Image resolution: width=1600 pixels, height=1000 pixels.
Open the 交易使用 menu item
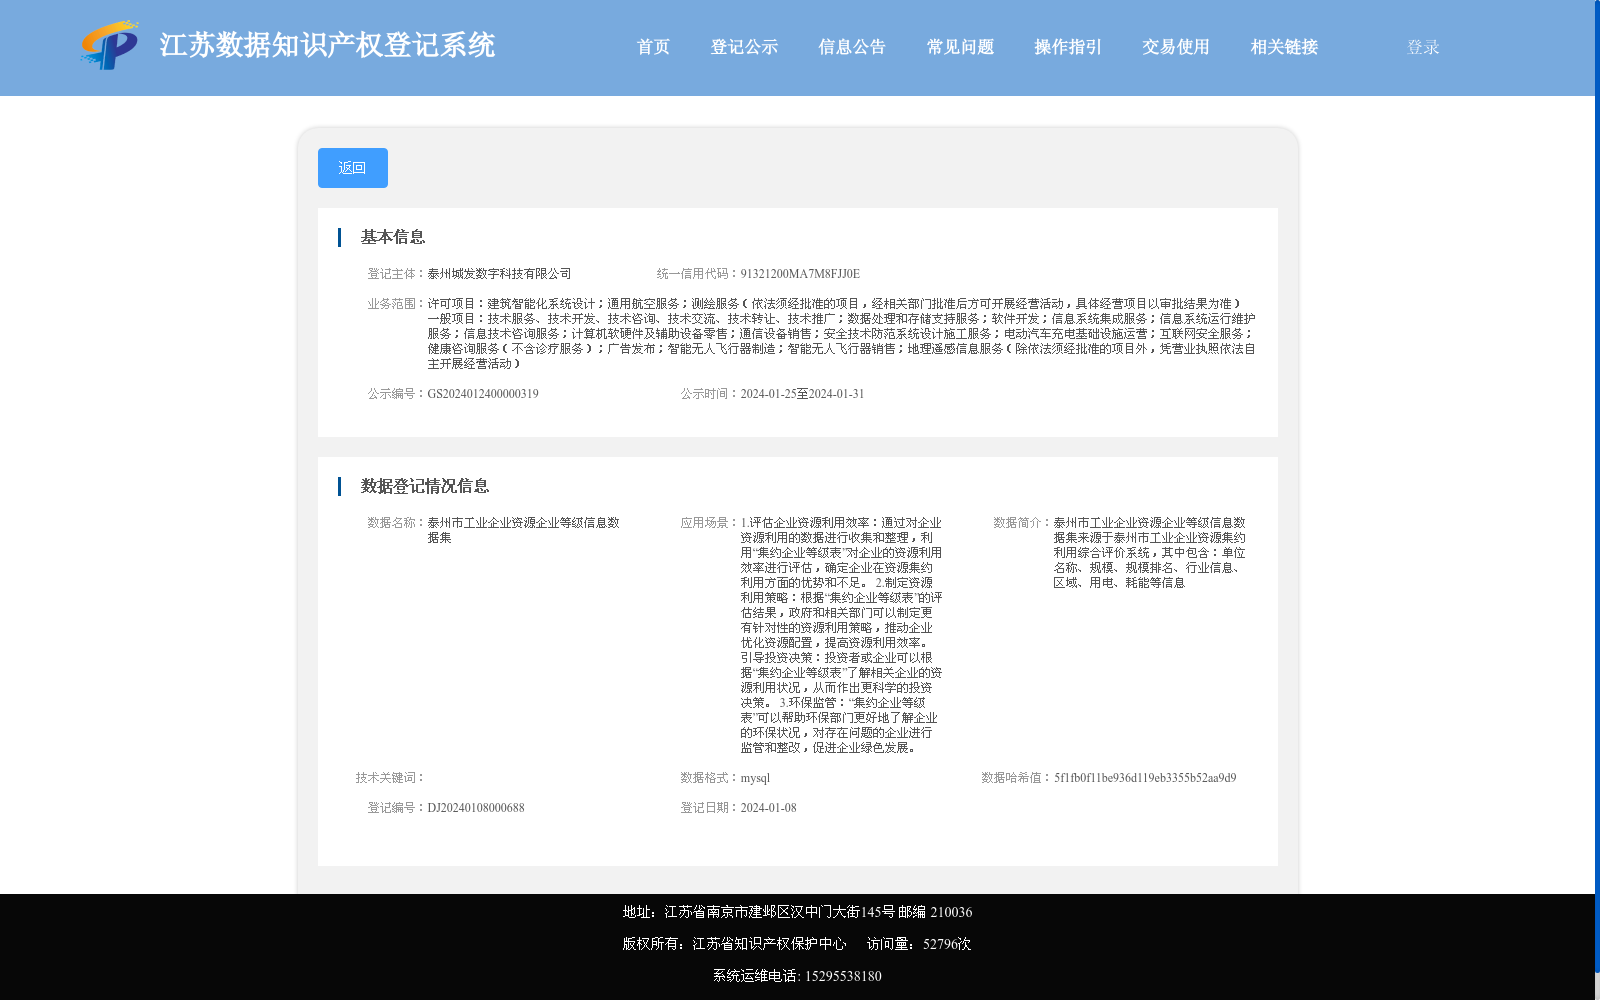point(1176,47)
